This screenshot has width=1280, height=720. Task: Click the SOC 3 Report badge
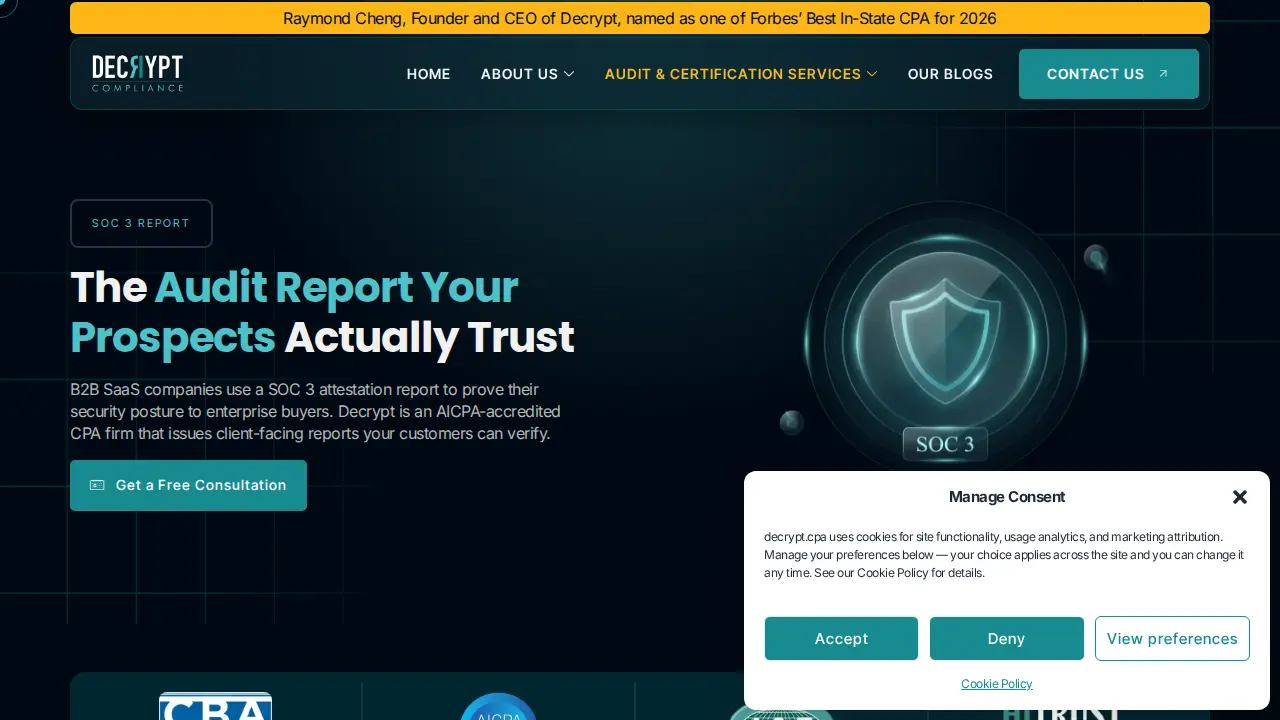coord(141,223)
